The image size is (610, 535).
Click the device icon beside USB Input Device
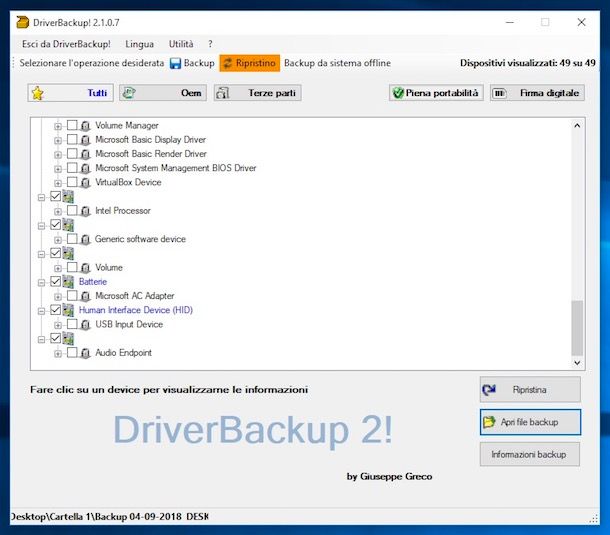pos(85,325)
